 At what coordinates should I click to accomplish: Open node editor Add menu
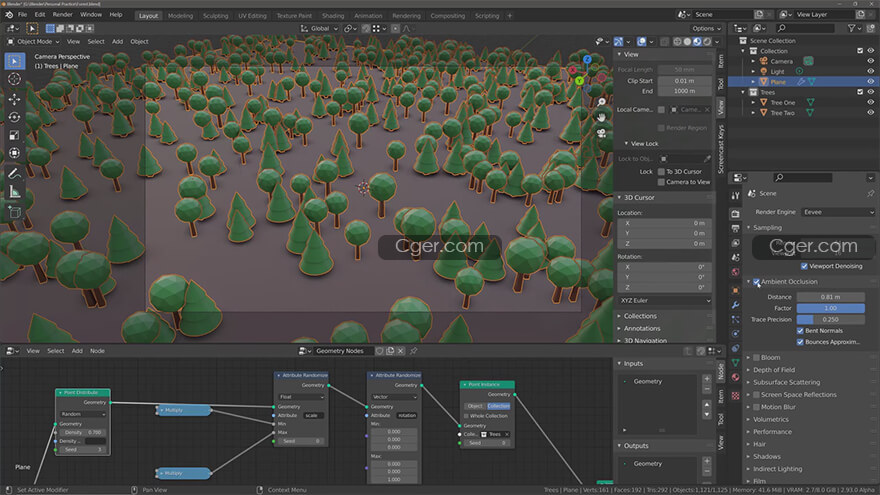click(x=77, y=351)
